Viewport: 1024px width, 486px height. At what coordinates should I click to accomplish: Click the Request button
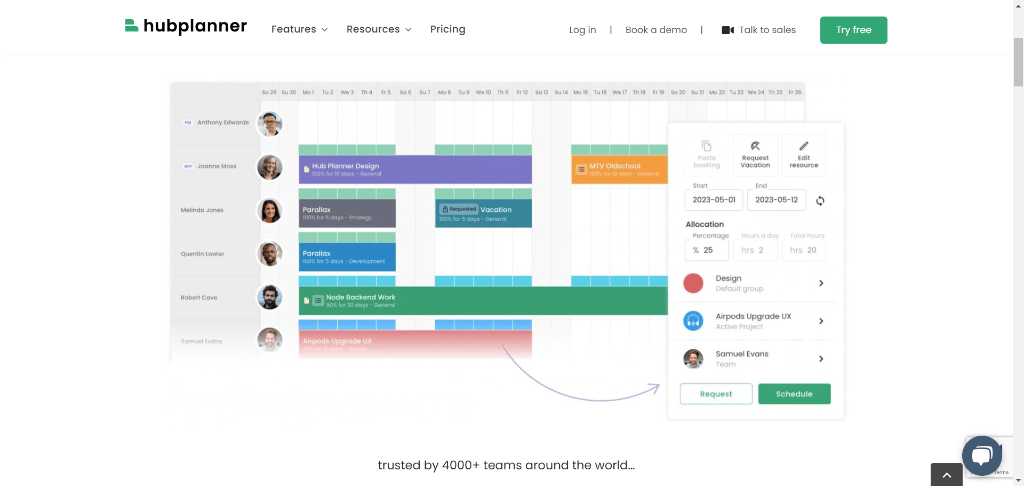tap(716, 394)
